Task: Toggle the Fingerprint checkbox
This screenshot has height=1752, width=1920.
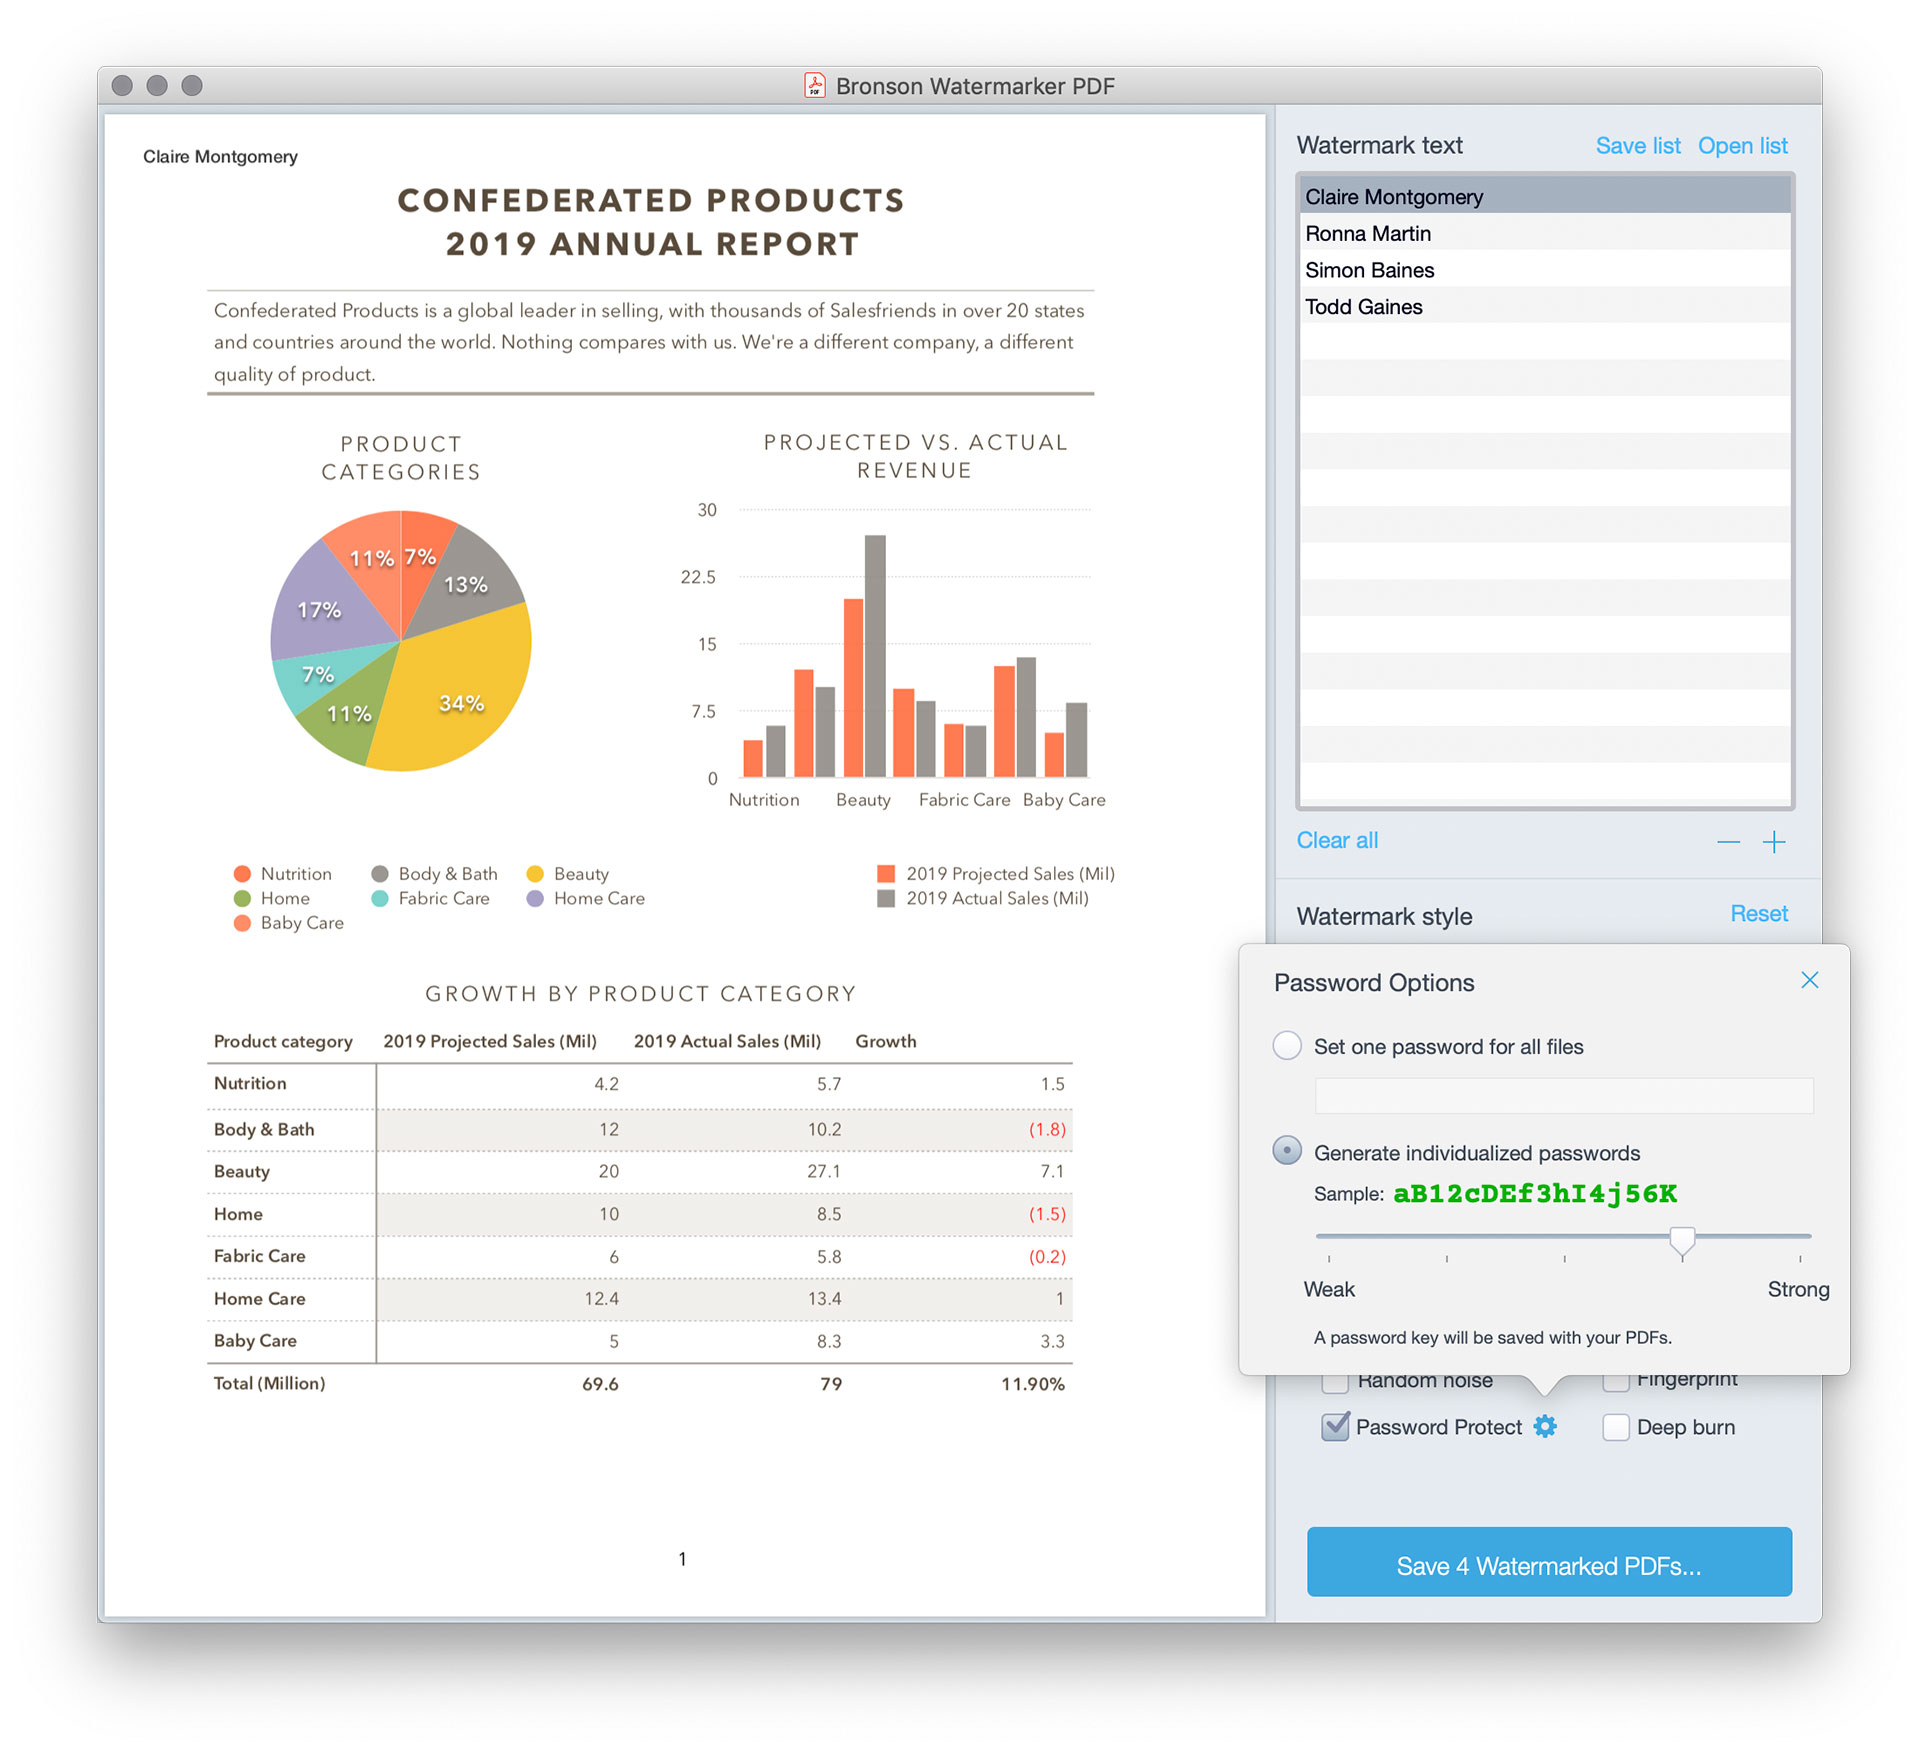Action: tap(1616, 1384)
